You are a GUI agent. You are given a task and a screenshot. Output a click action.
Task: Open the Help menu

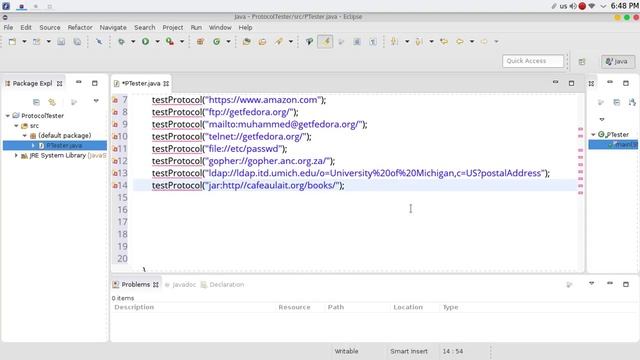click(245, 27)
